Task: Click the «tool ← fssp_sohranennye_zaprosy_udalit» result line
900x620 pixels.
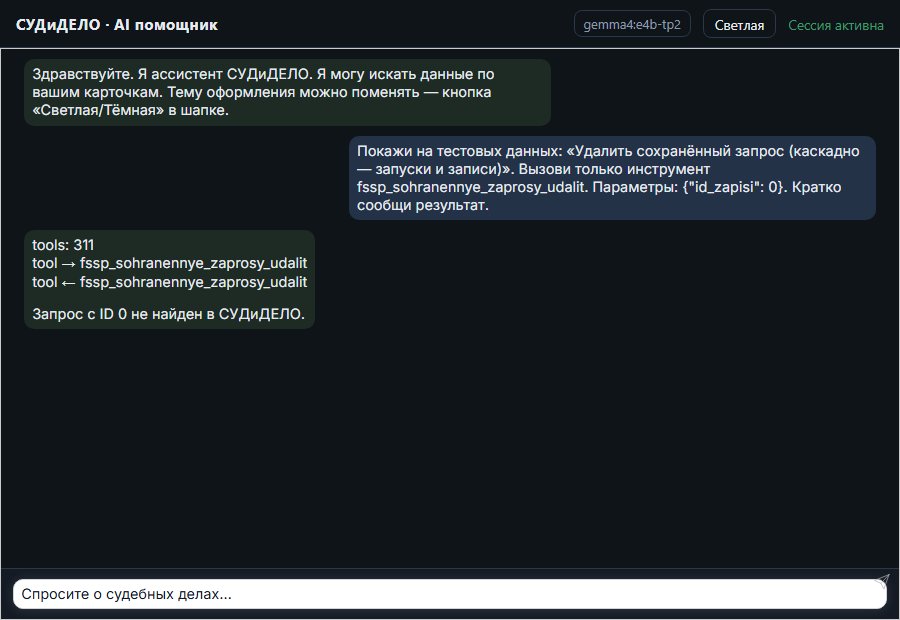Action: (169, 282)
